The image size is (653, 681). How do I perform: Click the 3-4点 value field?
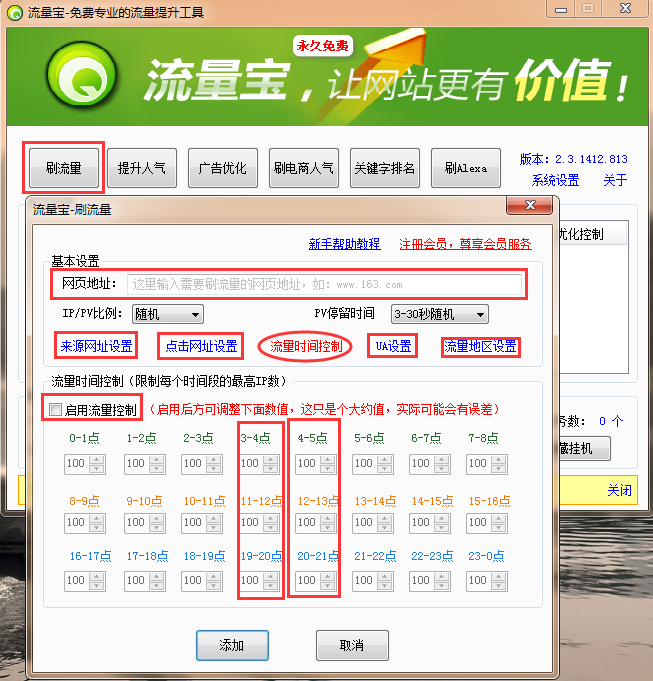pos(252,464)
